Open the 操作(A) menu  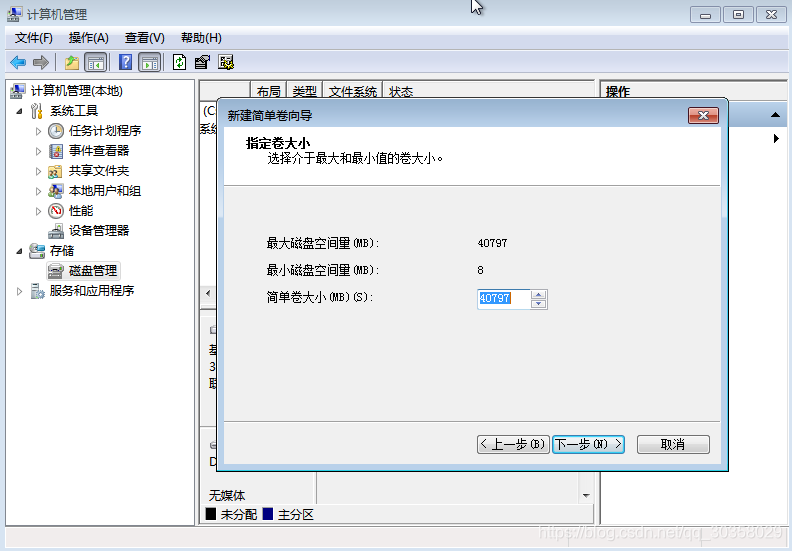point(88,38)
